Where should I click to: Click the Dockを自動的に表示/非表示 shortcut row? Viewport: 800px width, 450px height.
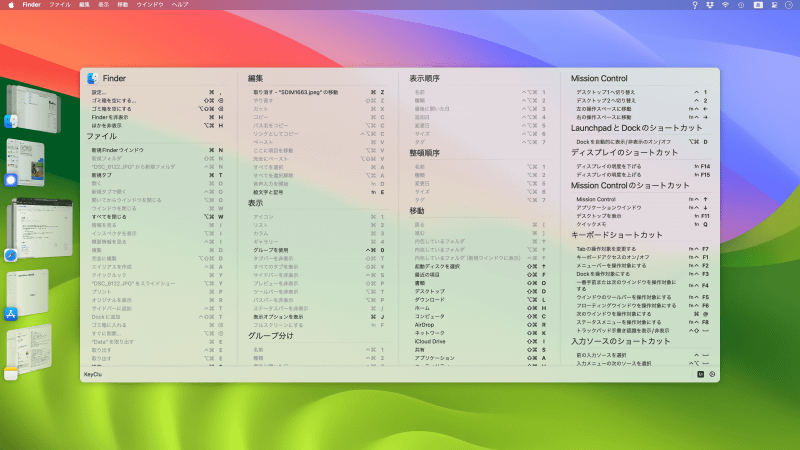pos(642,142)
